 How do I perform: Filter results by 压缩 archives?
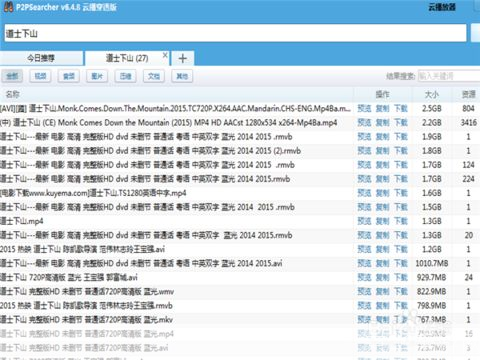pos(125,76)
